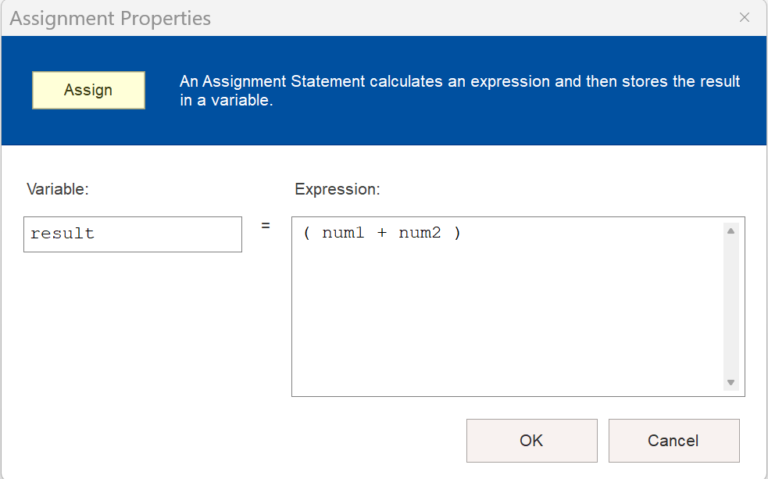Click the "Variable:" label
Viewport: 768px width, 479px height.
click(x=58, y=189)
